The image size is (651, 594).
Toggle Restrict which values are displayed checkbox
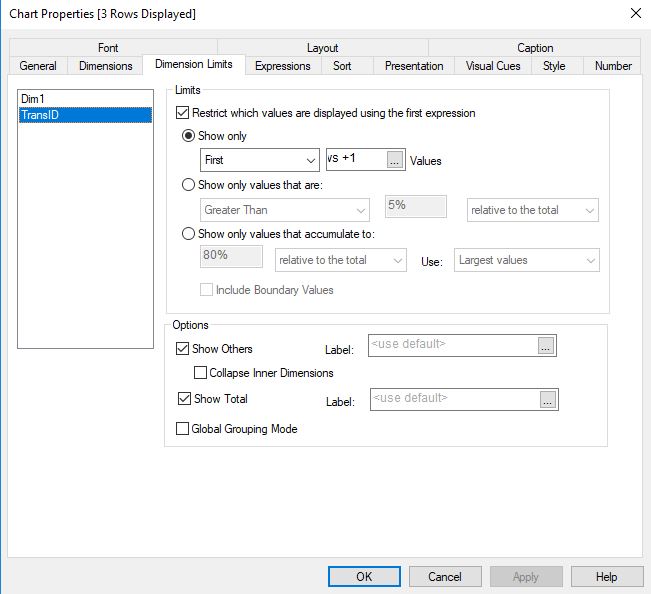(x=182, y=113)
